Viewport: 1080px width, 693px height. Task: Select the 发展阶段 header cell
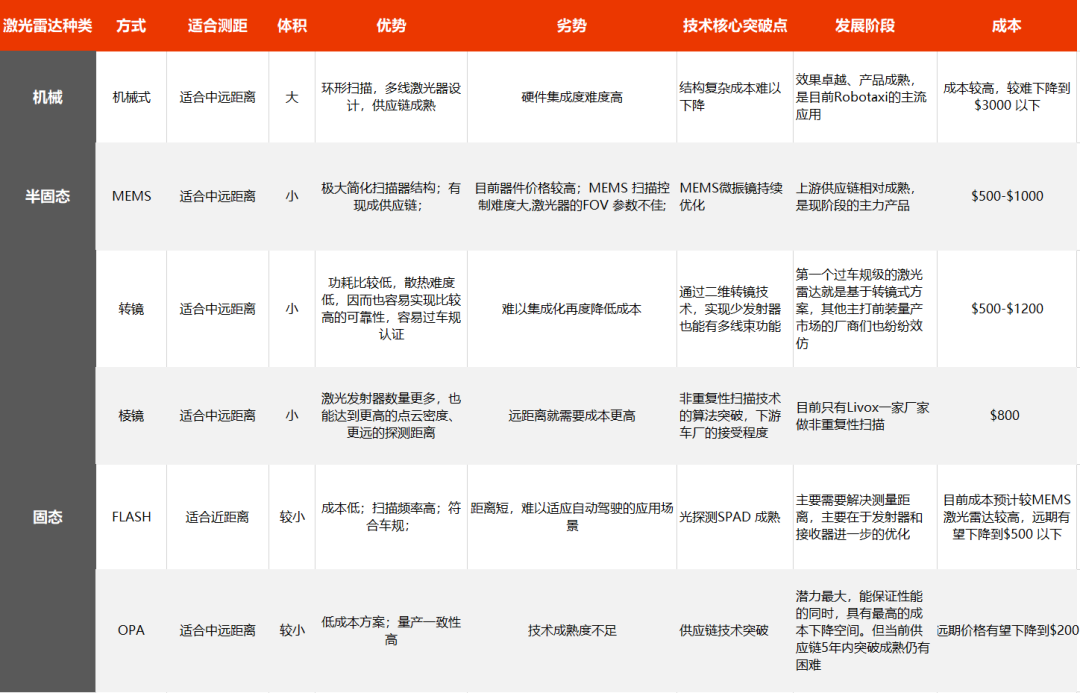coord(865,25)
